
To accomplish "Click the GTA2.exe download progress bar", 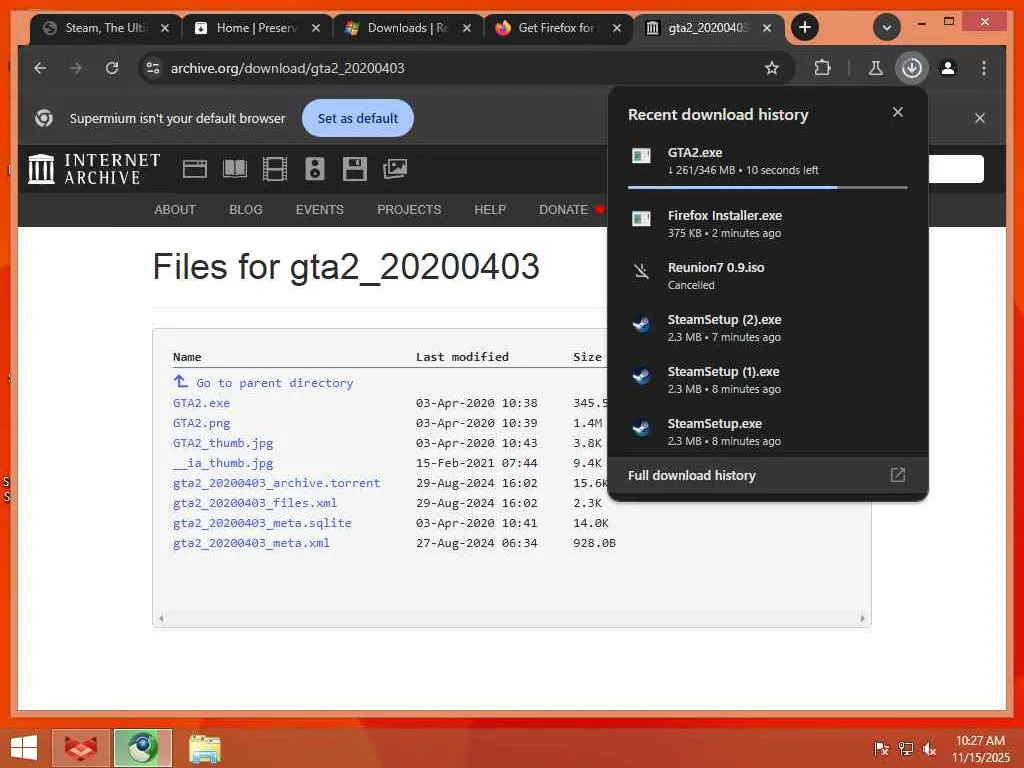I will pos(767,187).
